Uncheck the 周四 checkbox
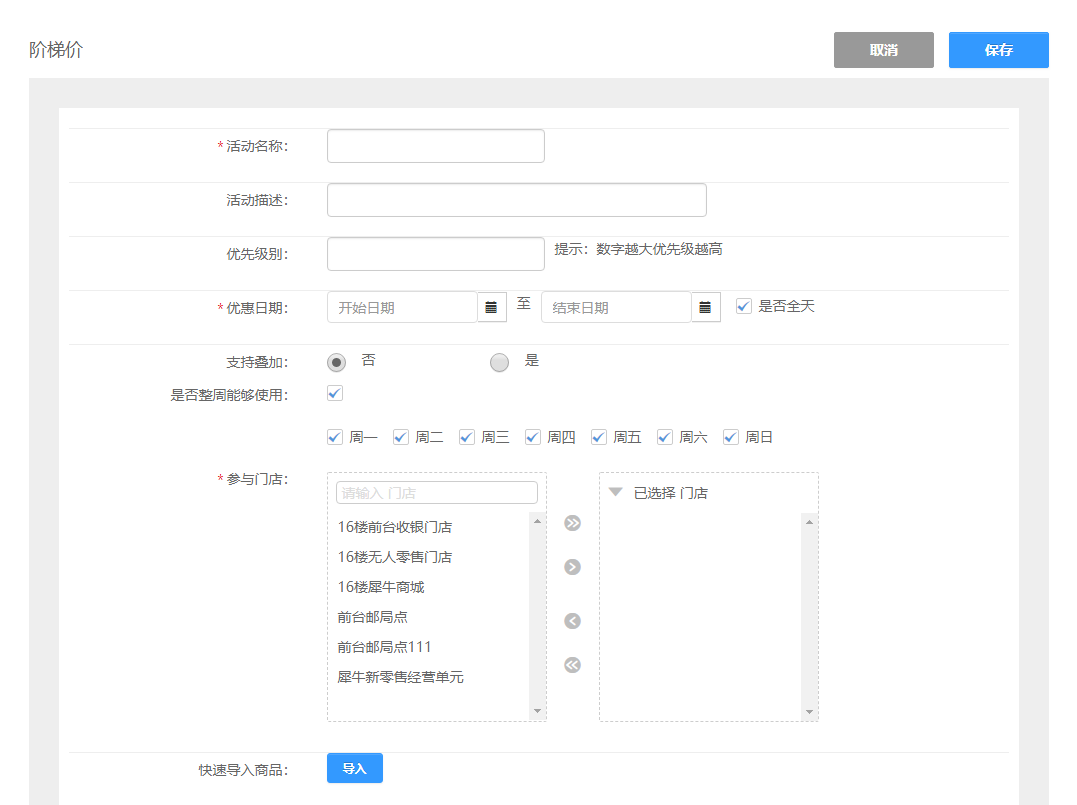 tap(532, 437)
